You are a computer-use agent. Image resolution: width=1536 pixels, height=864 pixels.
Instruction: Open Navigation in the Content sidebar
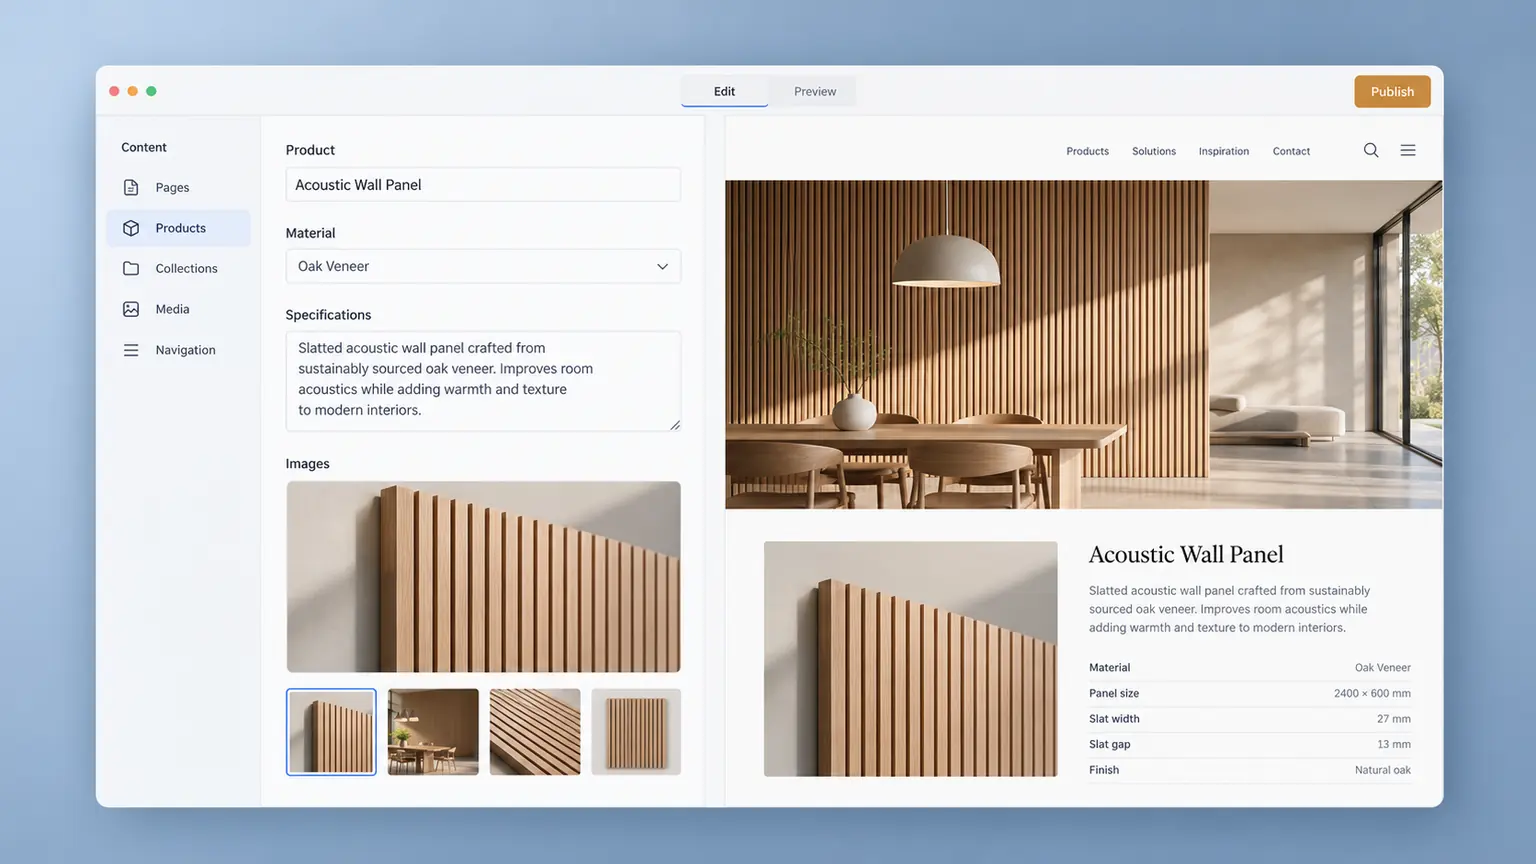[x=178, y=350]
